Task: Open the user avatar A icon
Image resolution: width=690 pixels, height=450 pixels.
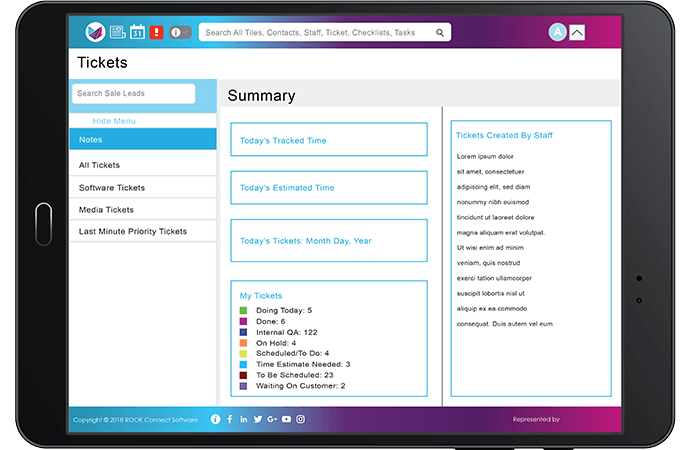Action: (558, 32)
